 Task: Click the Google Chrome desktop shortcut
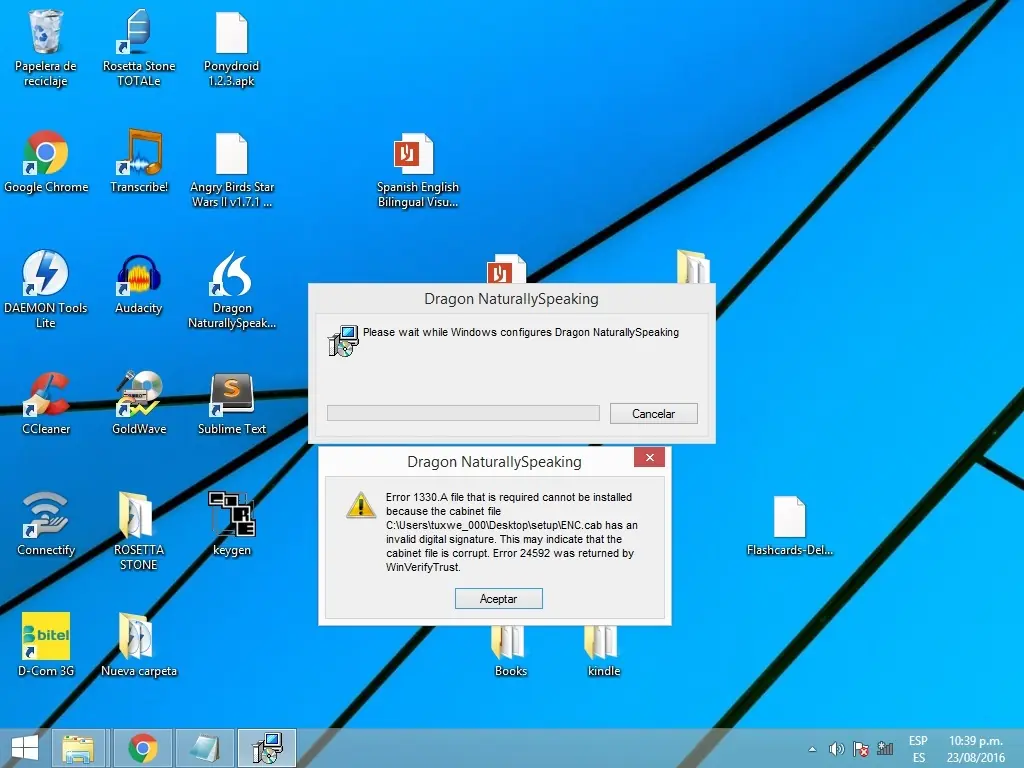point(46,162)
